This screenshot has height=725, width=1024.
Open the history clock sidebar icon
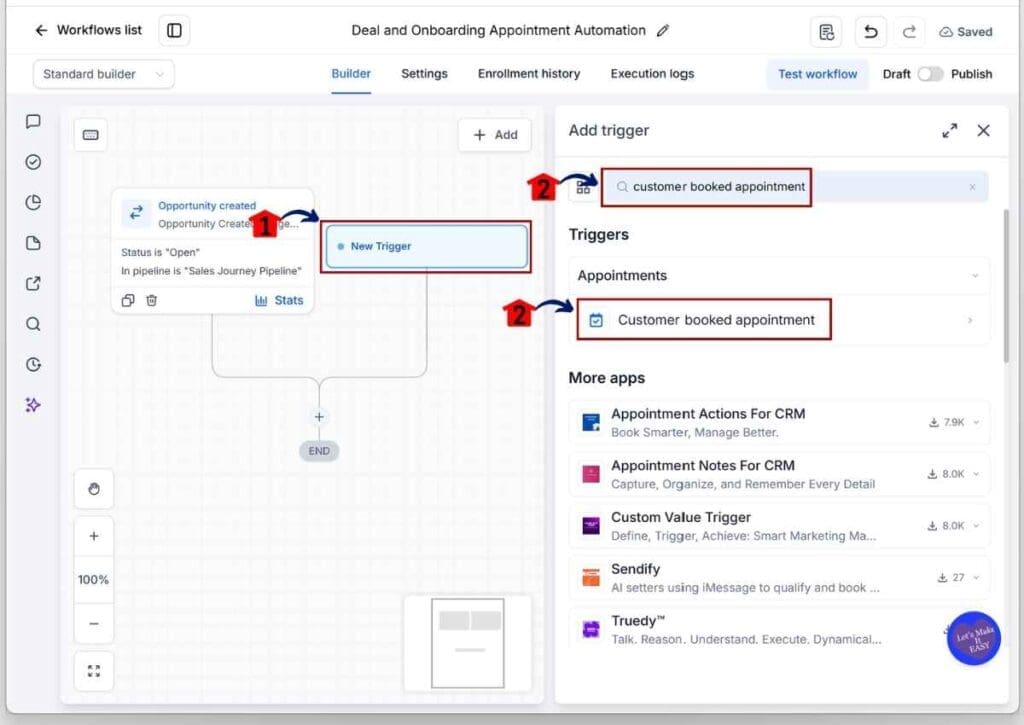(x=33, y=364)
